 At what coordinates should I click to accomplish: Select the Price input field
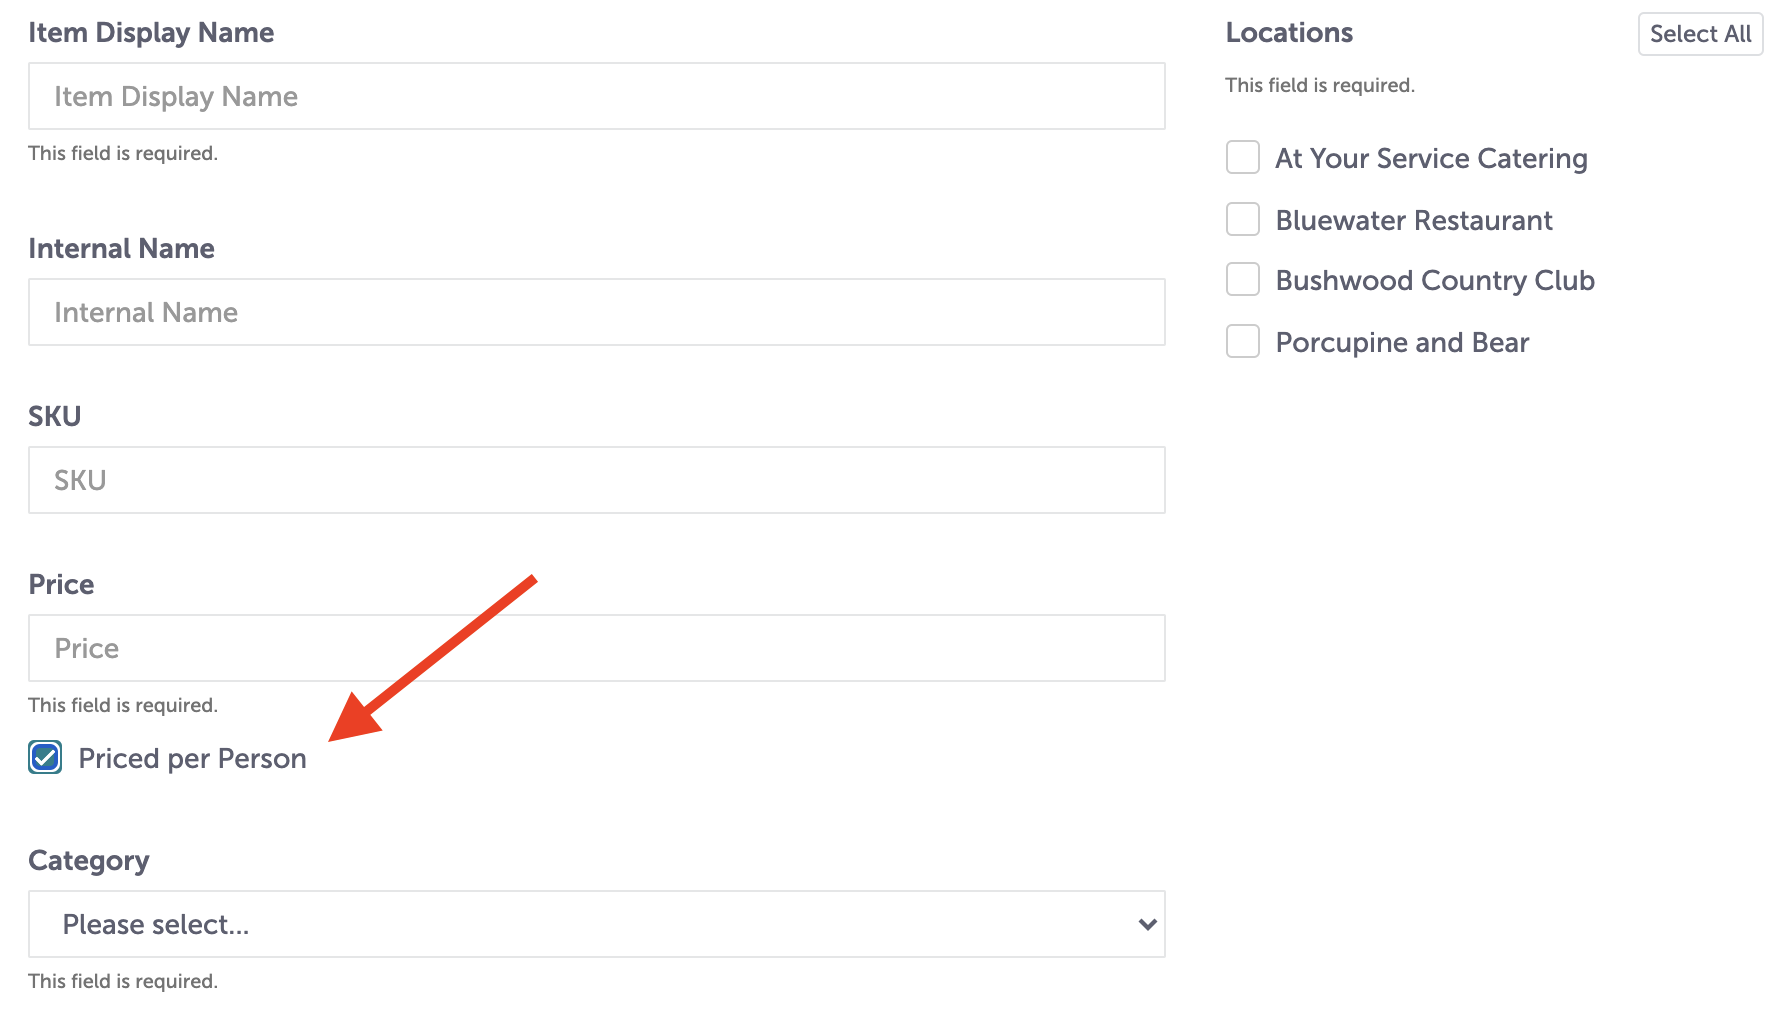597,648
